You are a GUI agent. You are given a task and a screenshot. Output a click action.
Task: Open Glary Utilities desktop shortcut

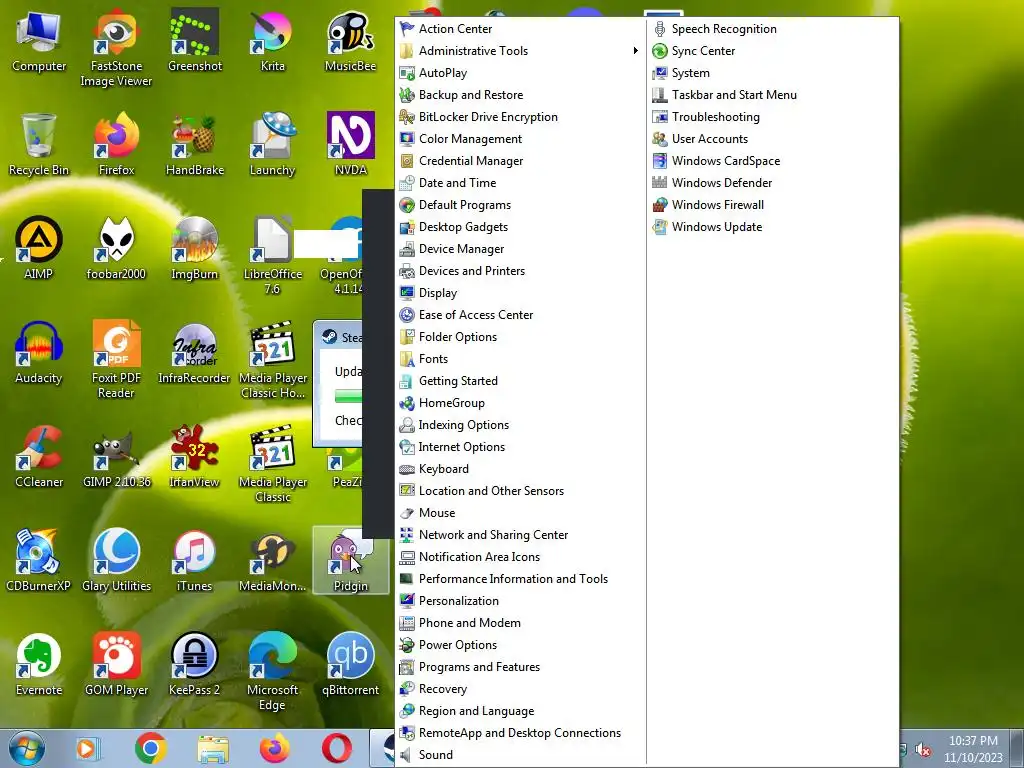(x=116, y=560)
